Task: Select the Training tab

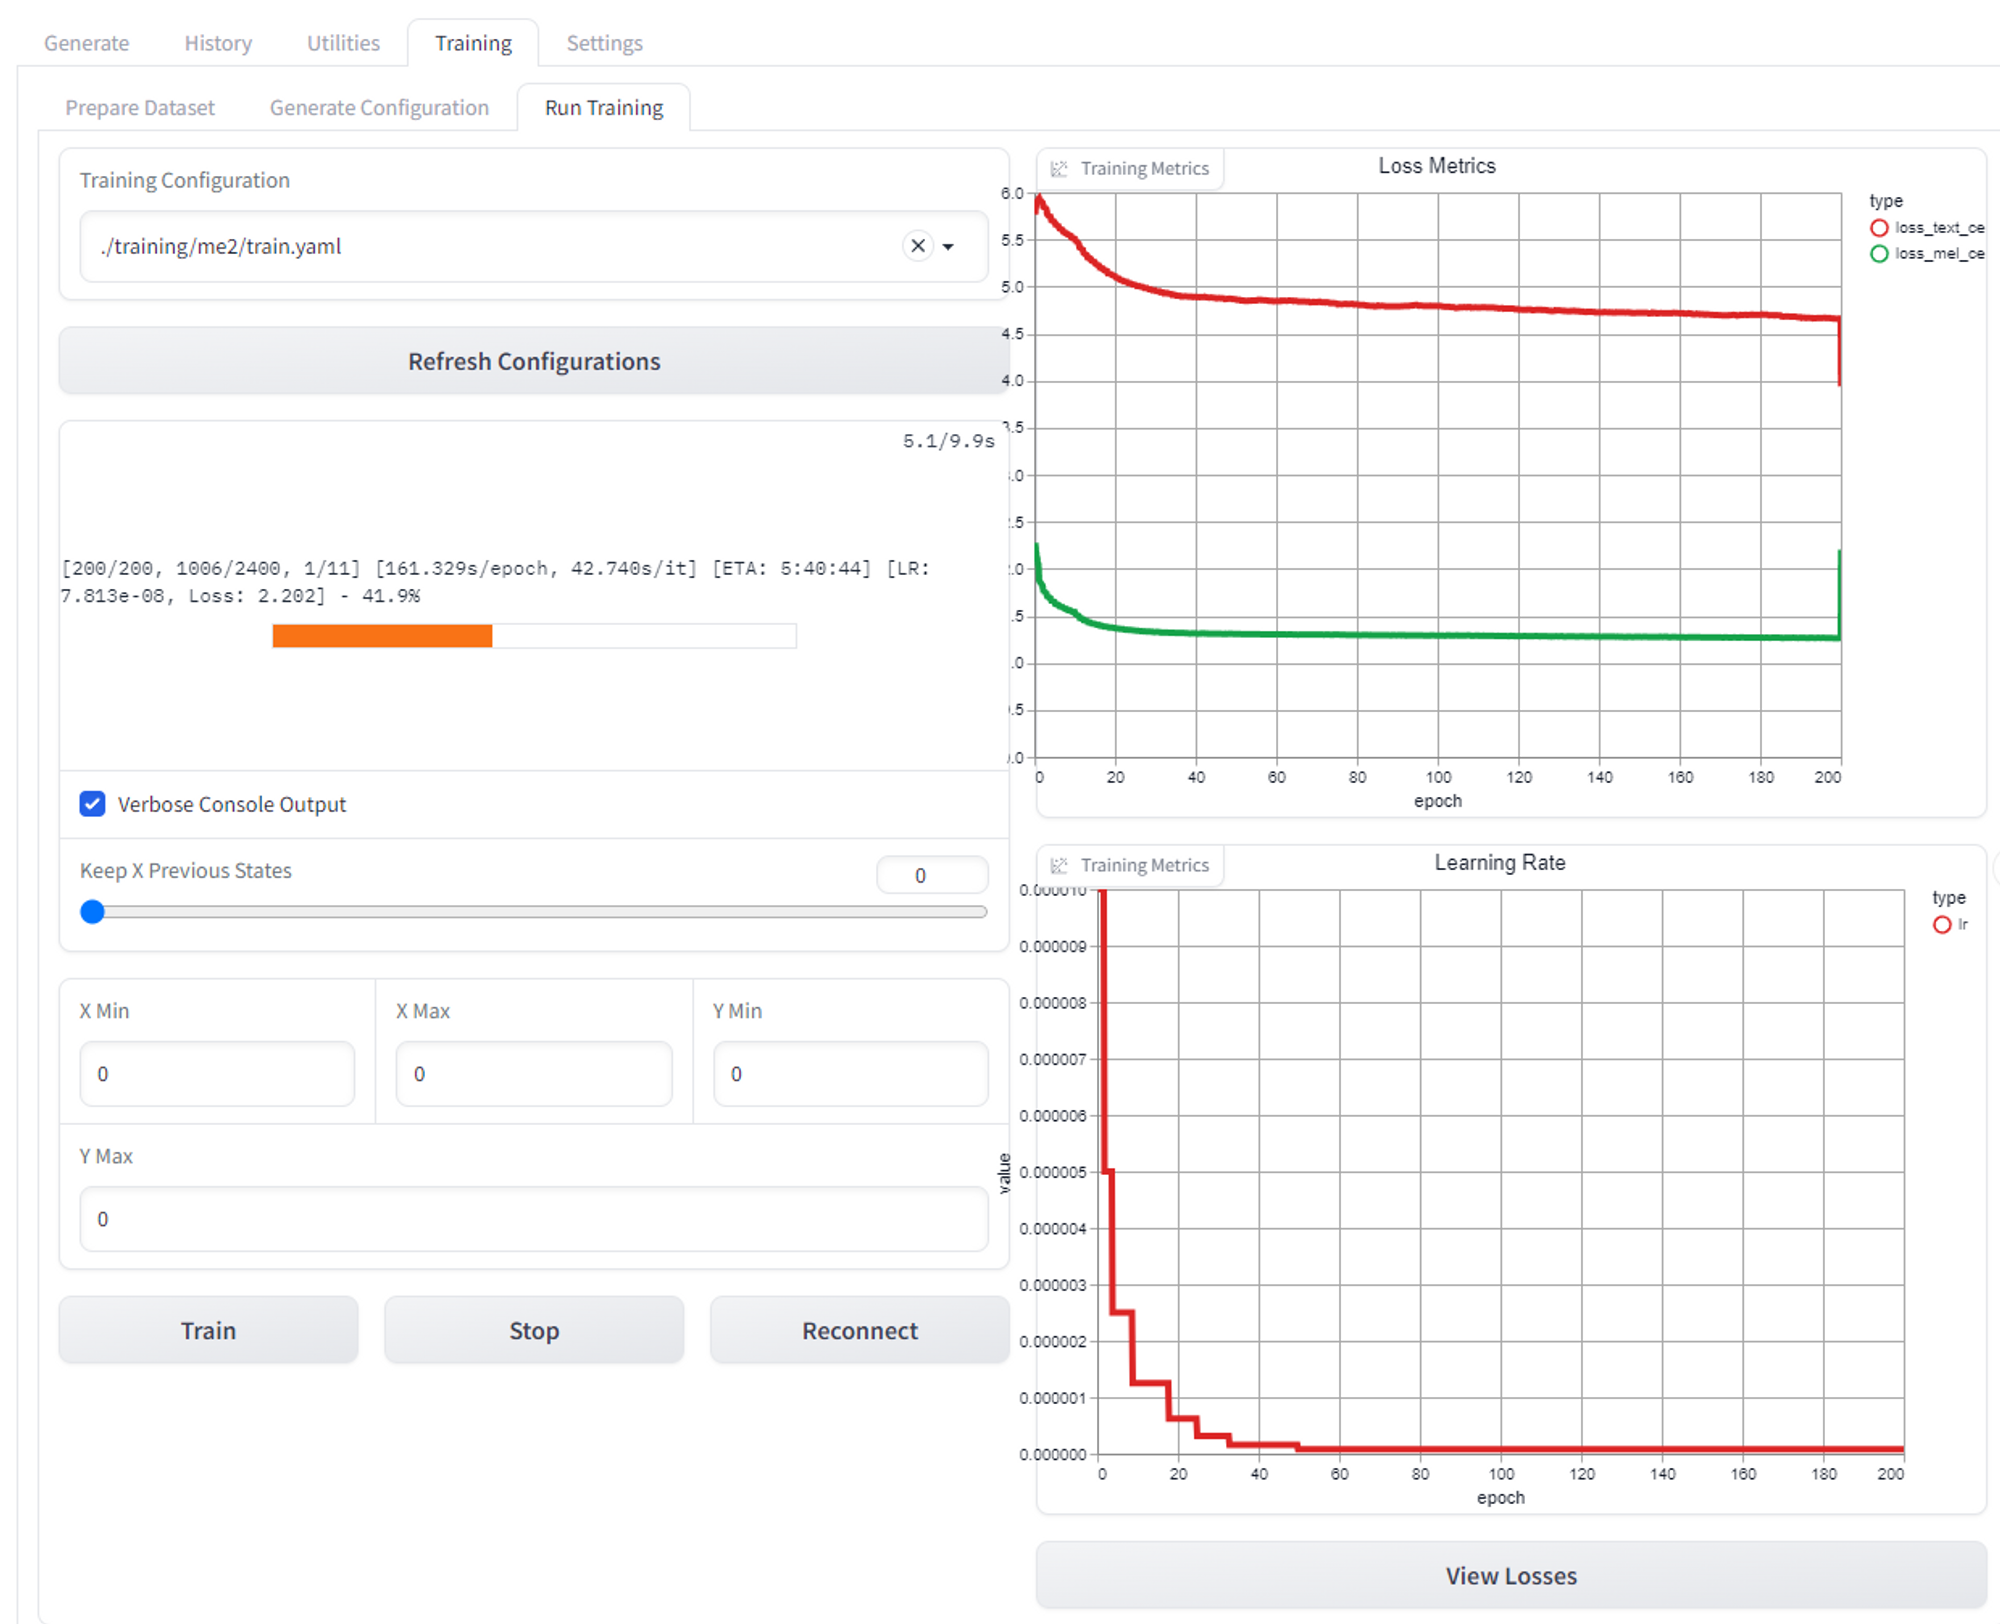Action: (x=473, y=43)
